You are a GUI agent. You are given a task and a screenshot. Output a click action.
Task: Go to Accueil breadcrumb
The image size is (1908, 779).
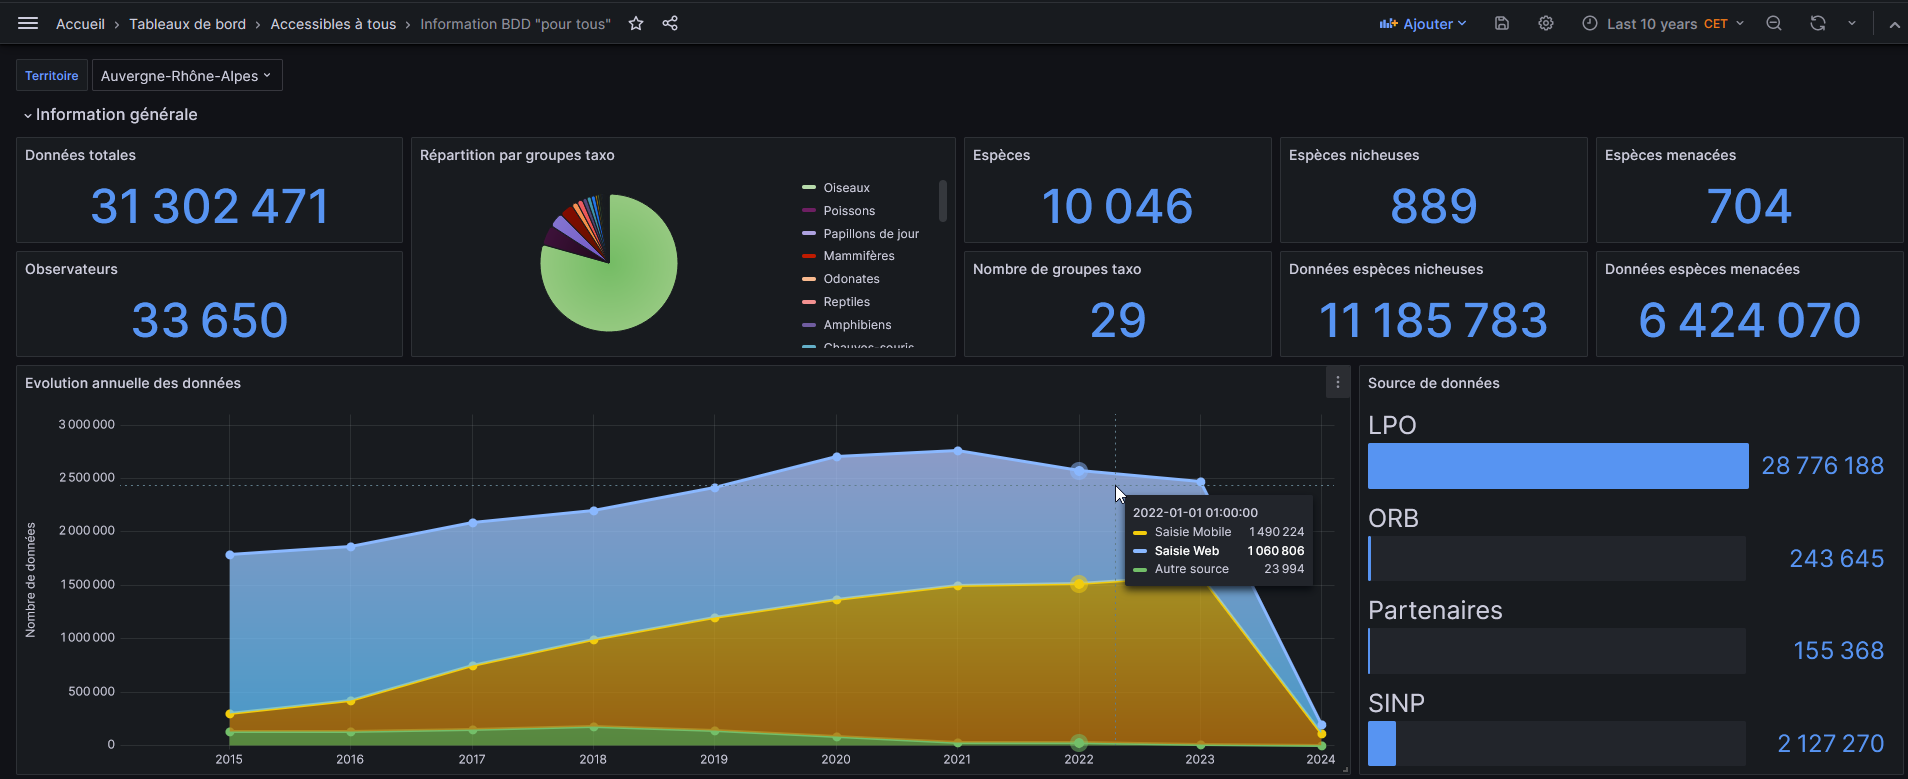[x=80, y=24]
